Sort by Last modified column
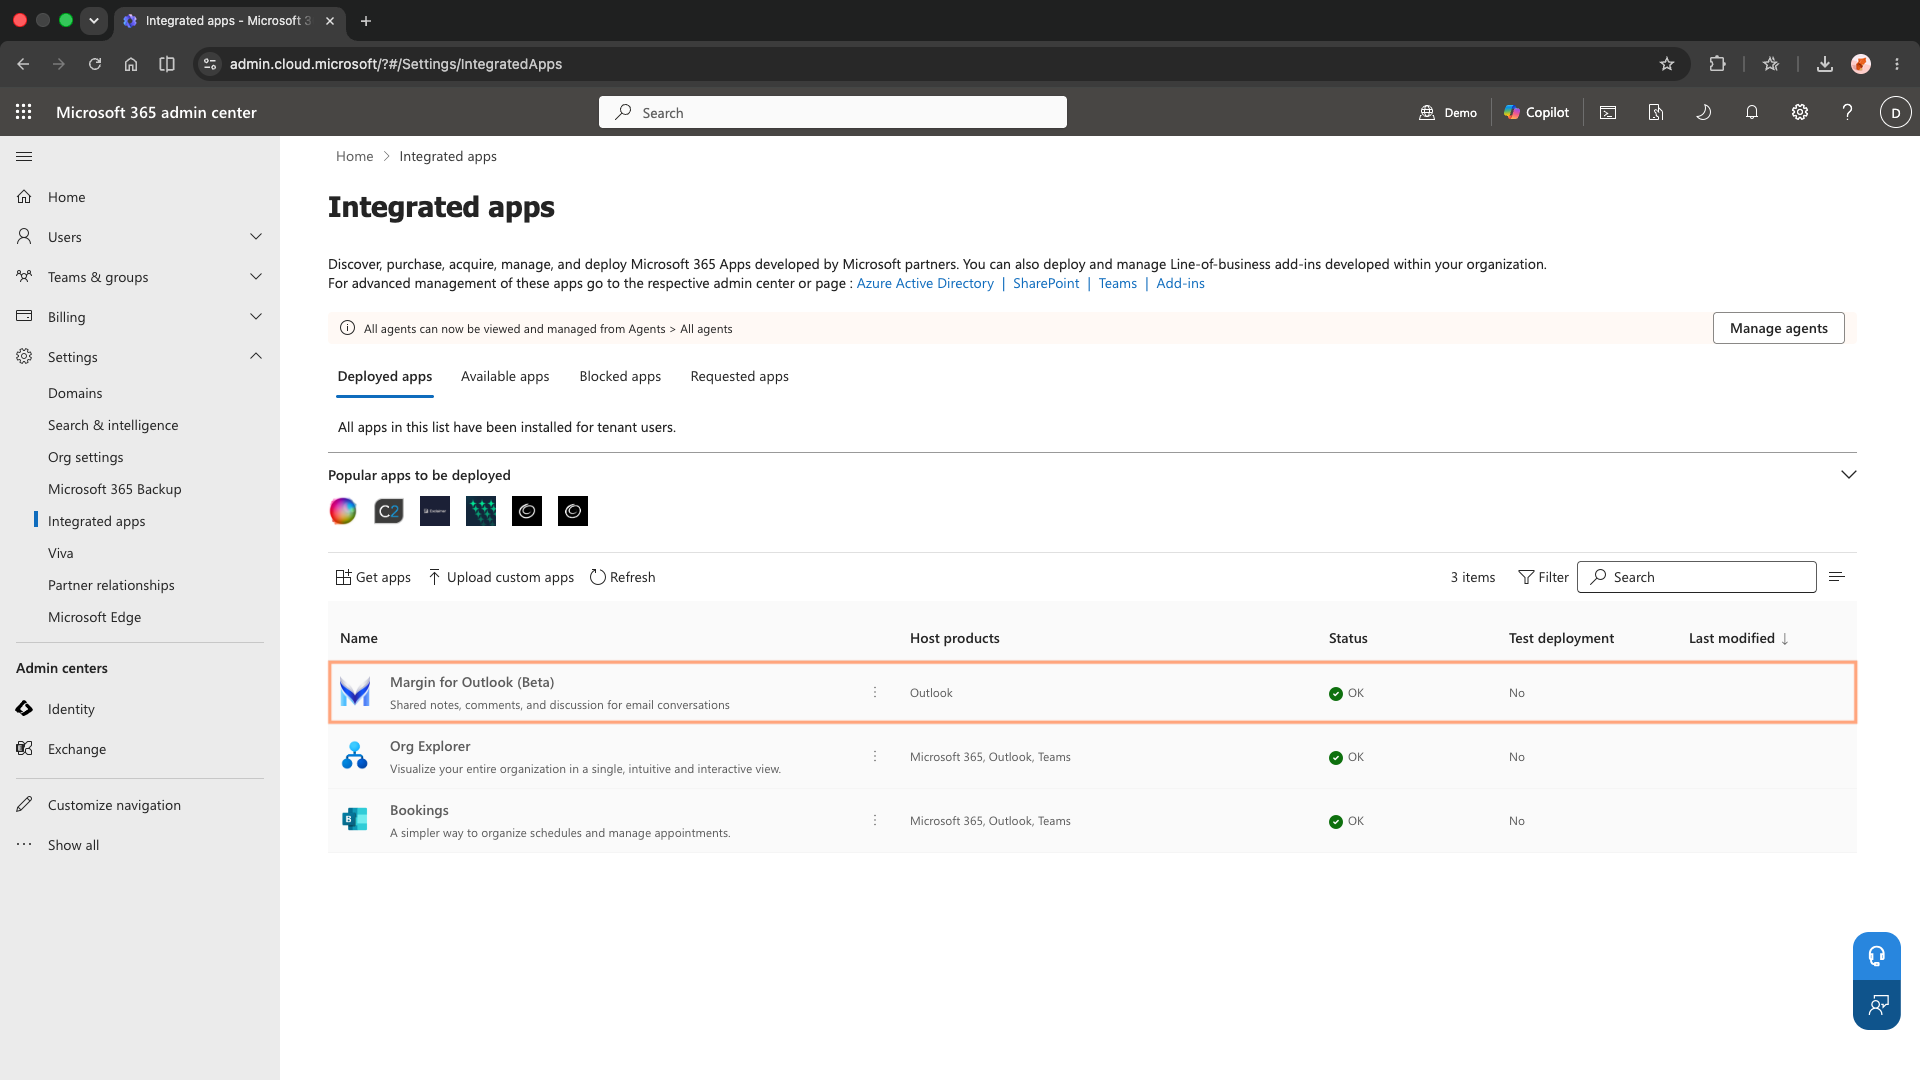 point(1738,638)
